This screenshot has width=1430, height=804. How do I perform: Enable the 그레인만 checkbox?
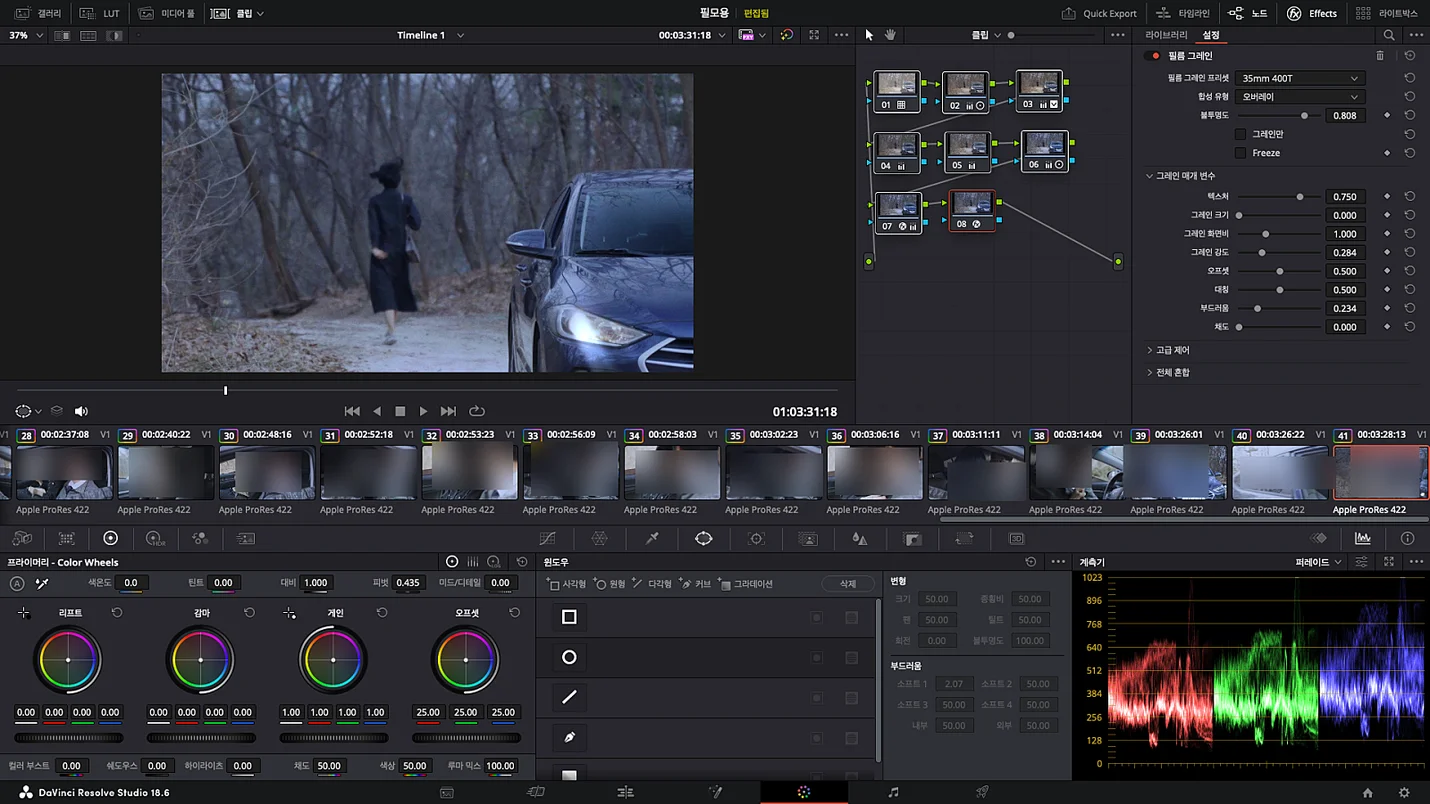tap(1240, 134)
